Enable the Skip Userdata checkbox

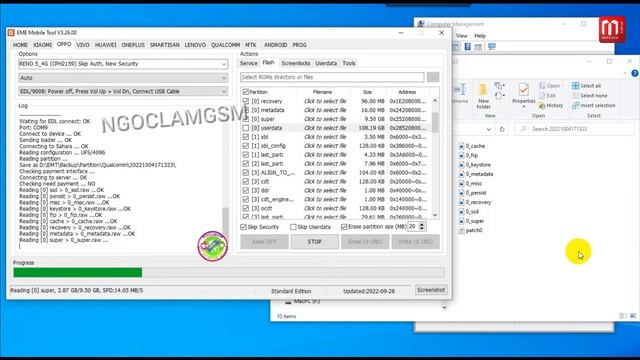(293, 227)
